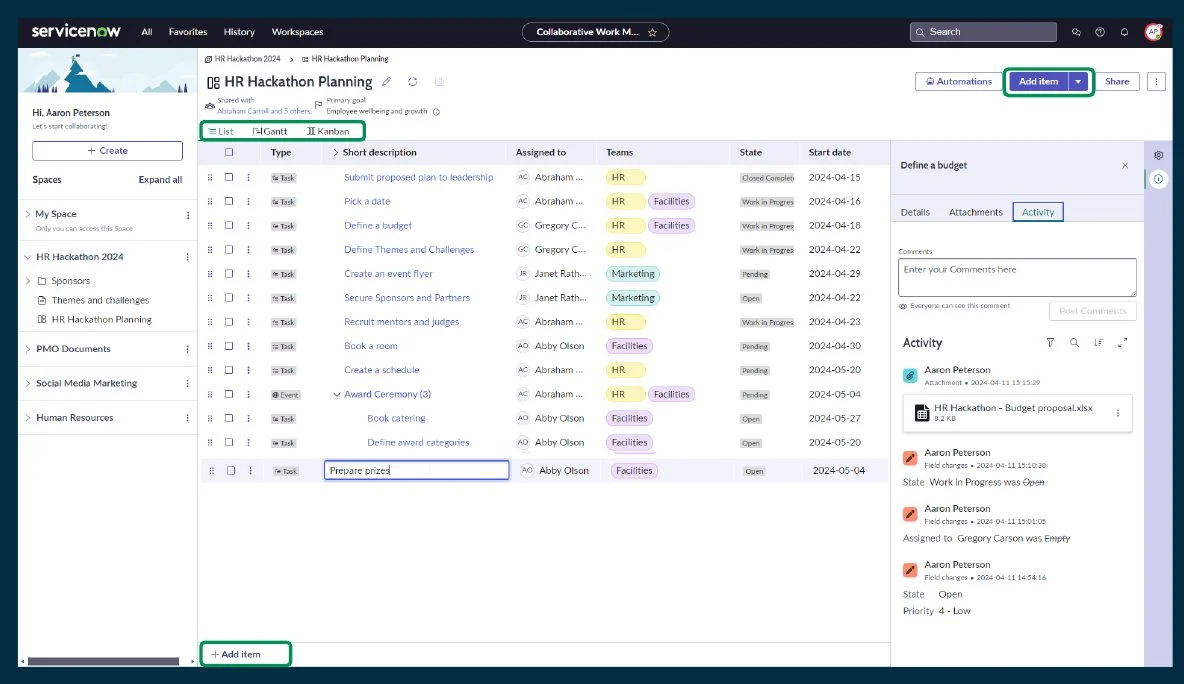Expand the Human Resources space
The width and height of the screenshot is (1184, 684).
(28, 417)
